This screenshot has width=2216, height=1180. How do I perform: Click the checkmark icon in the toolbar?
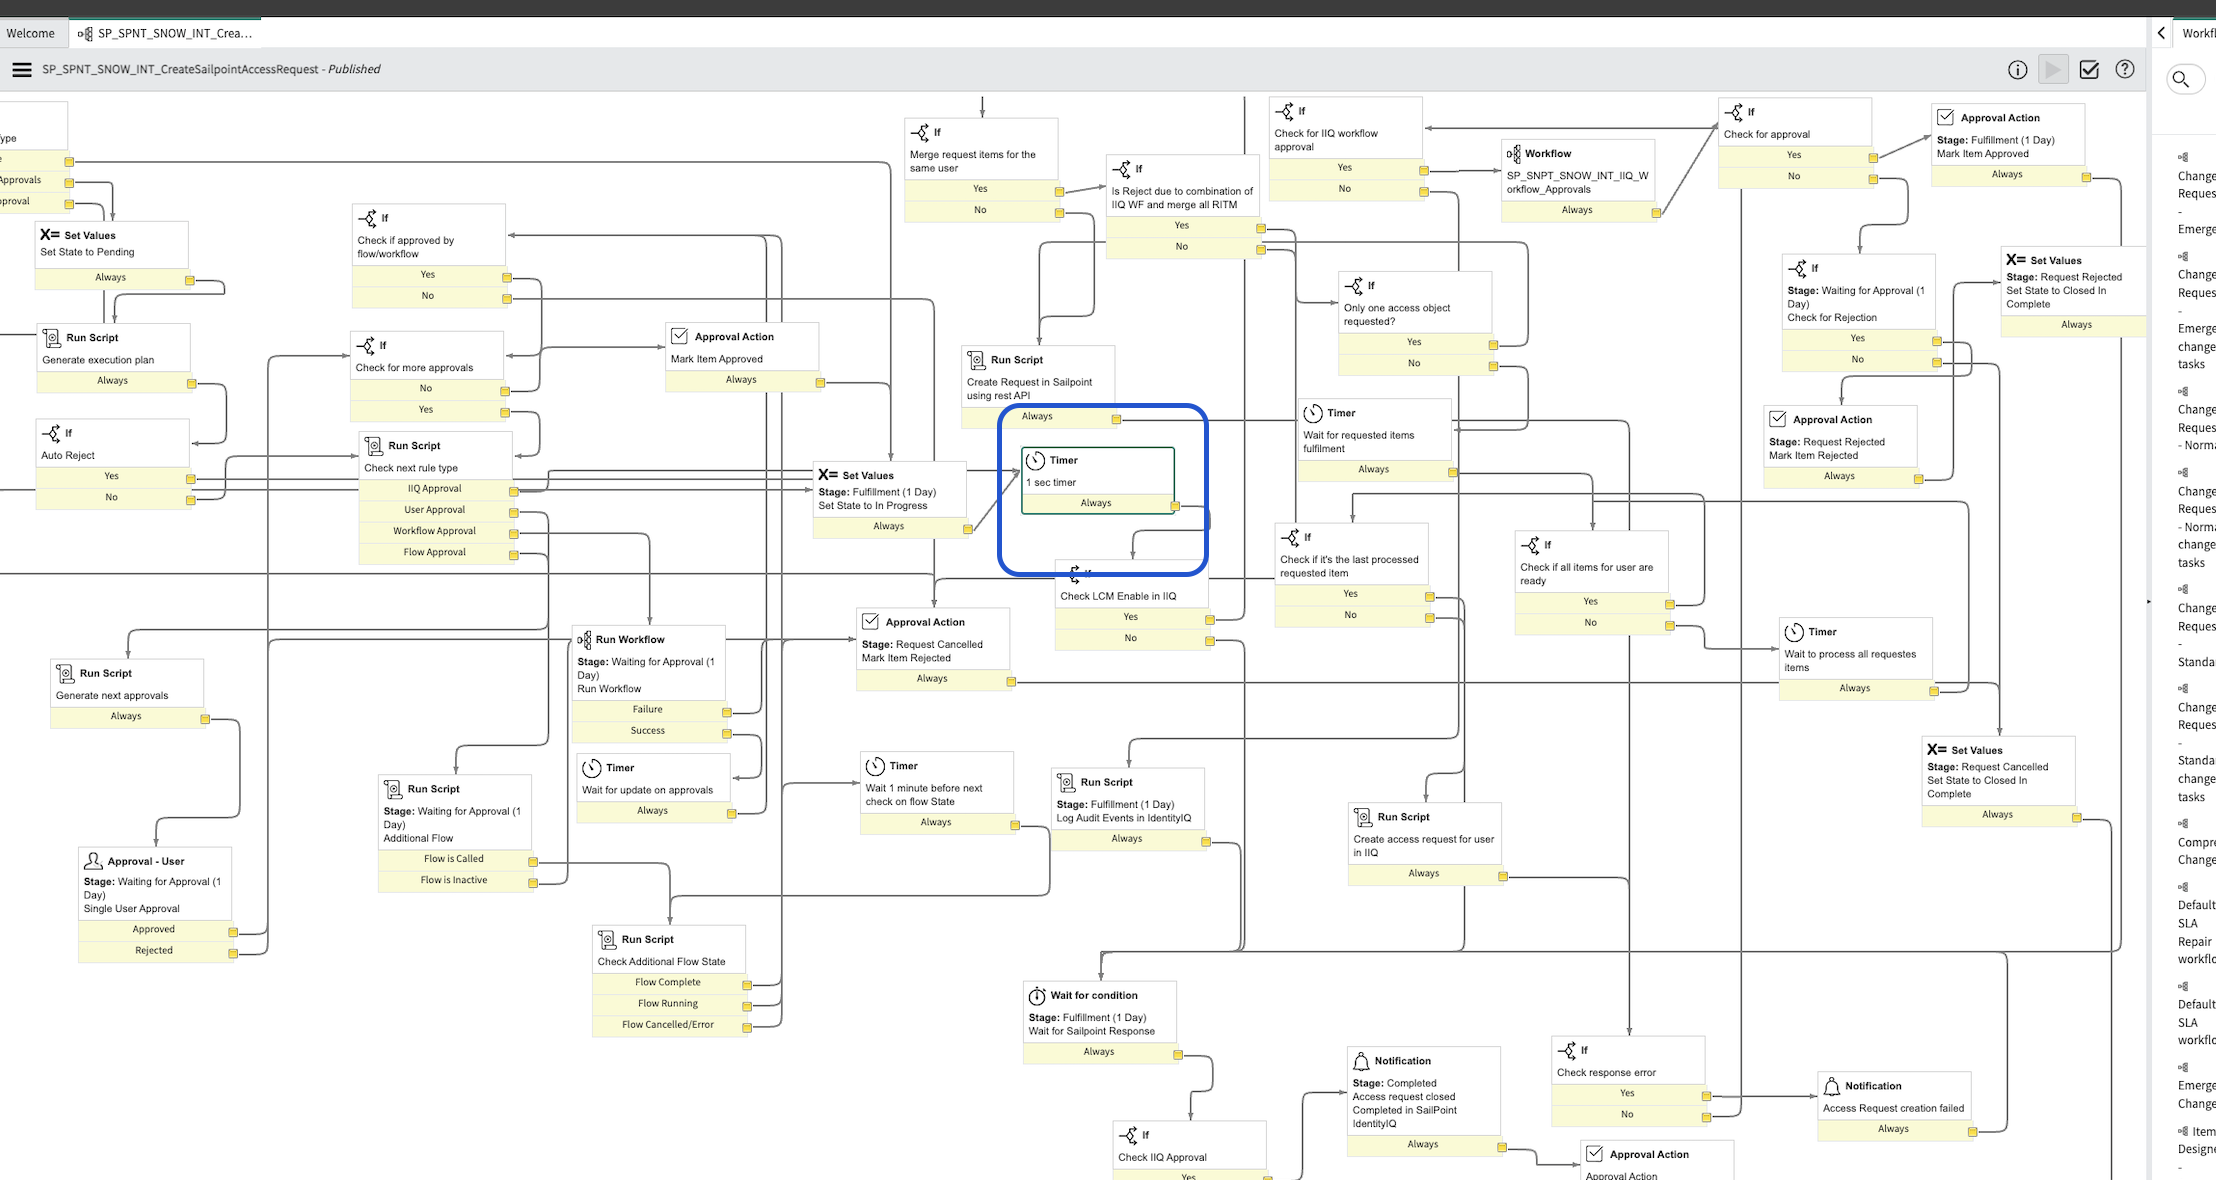click(x=2089, y=70)
